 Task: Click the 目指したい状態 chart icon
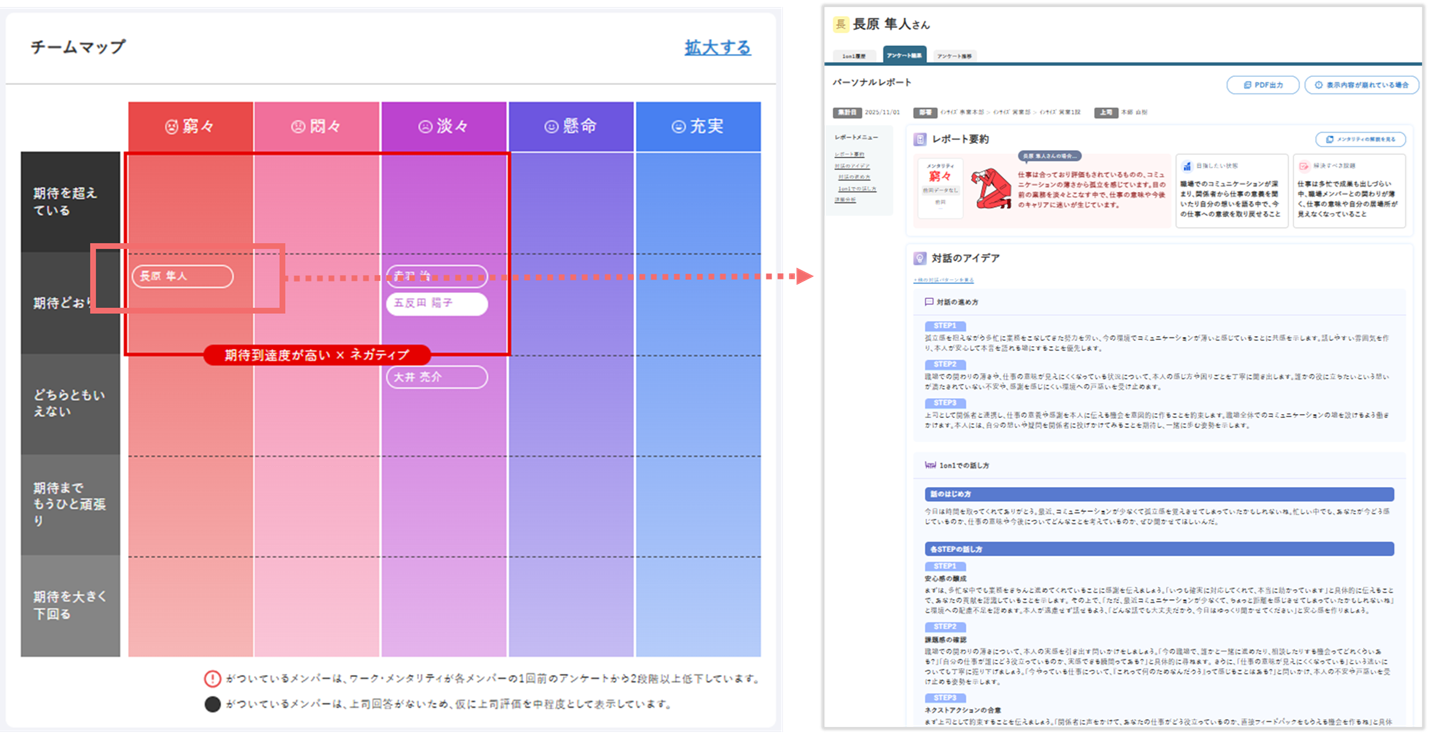pos(1186,166)
